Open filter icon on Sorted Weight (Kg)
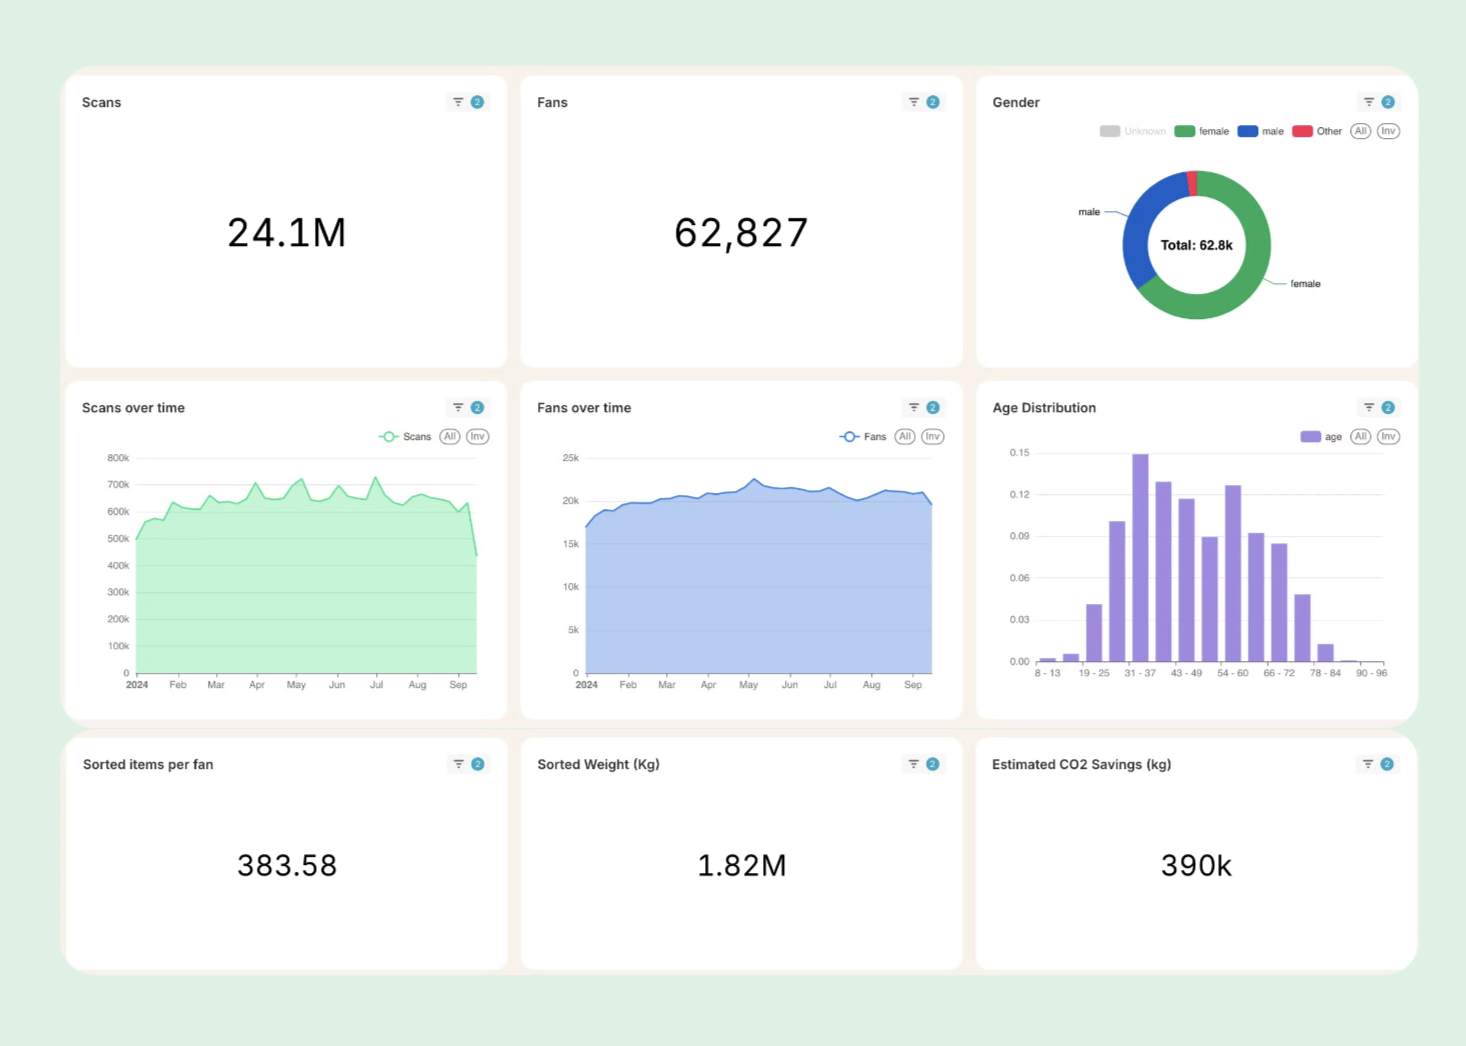The height and width of the screenshot is (1046, 1466). [913, 764]
